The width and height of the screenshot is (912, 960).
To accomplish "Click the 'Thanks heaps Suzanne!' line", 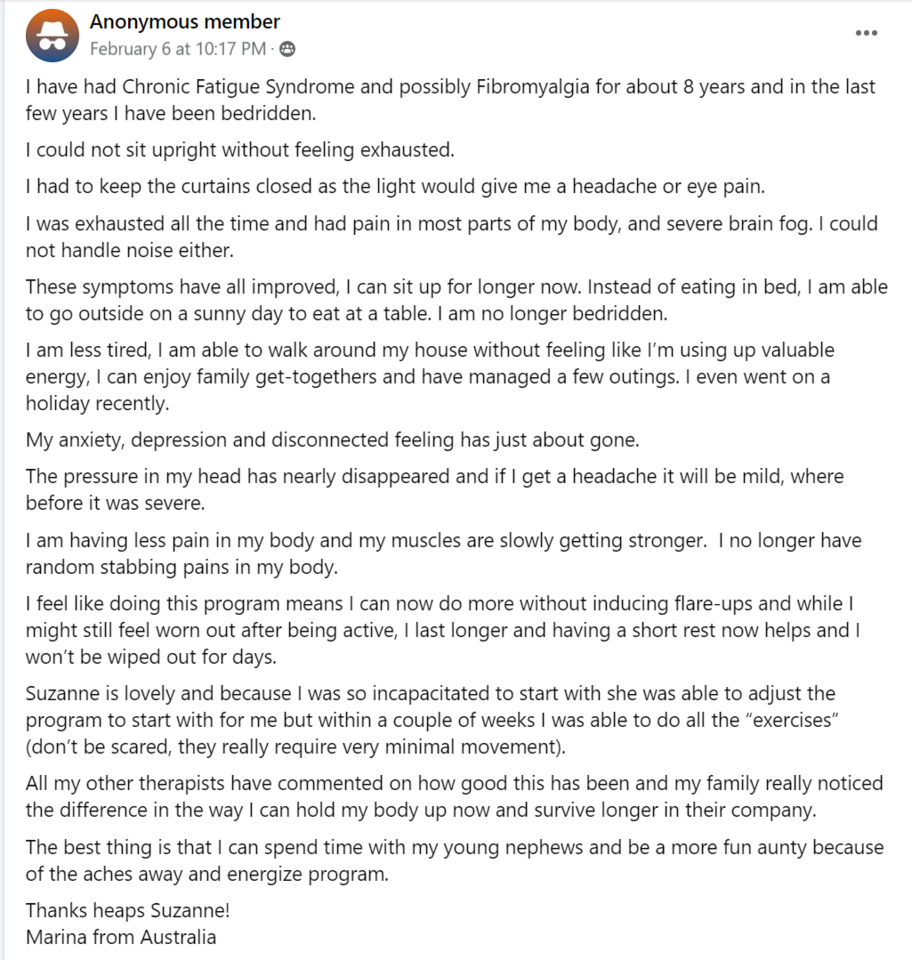I will (x=128, y=910).
